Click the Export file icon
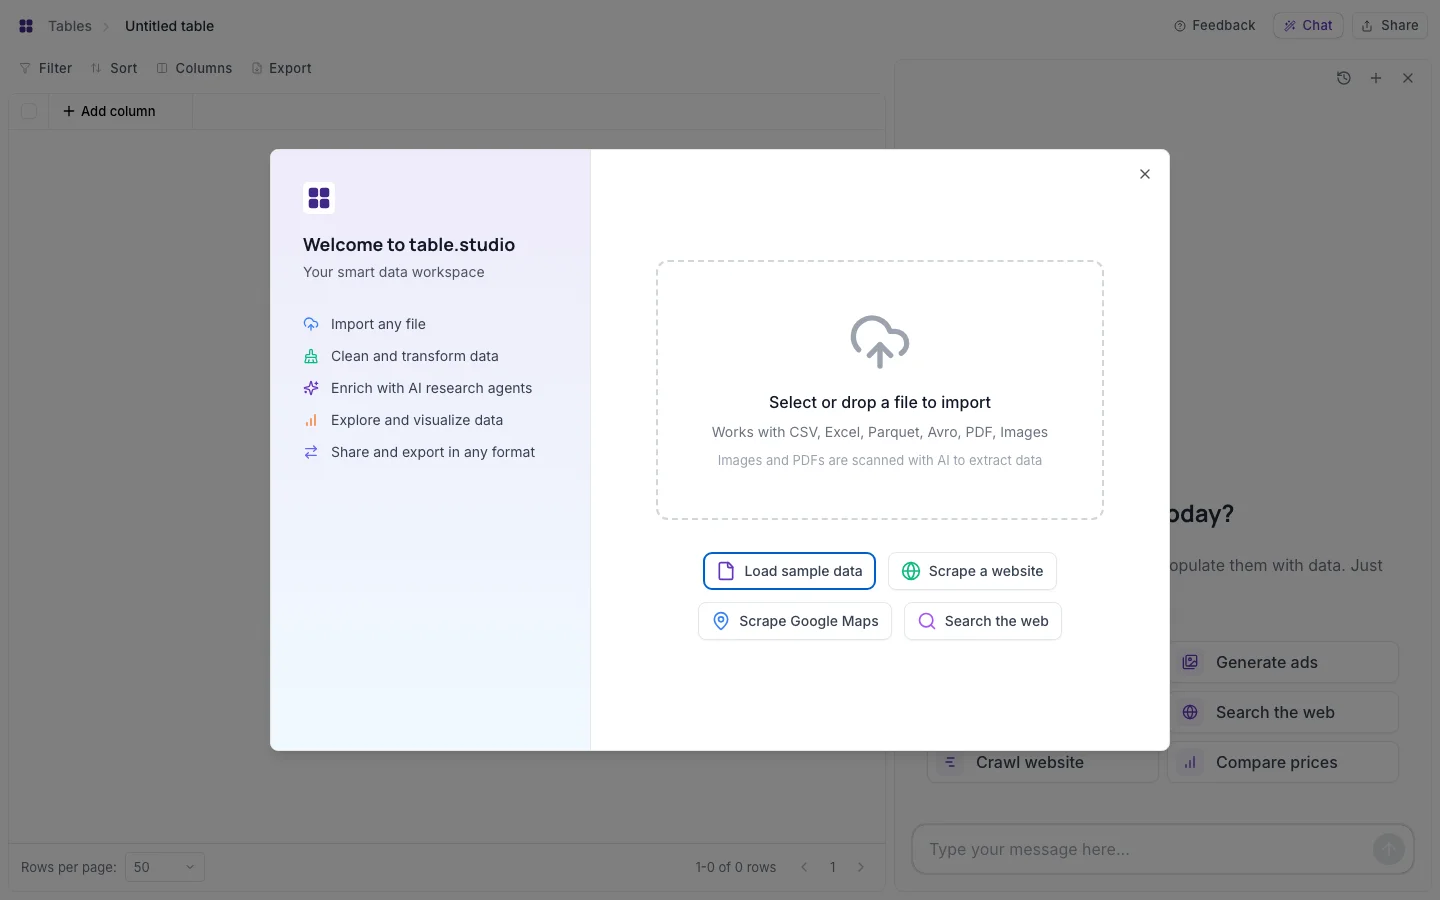Screen dimensions: 1440x900 [x=257, y=68]
